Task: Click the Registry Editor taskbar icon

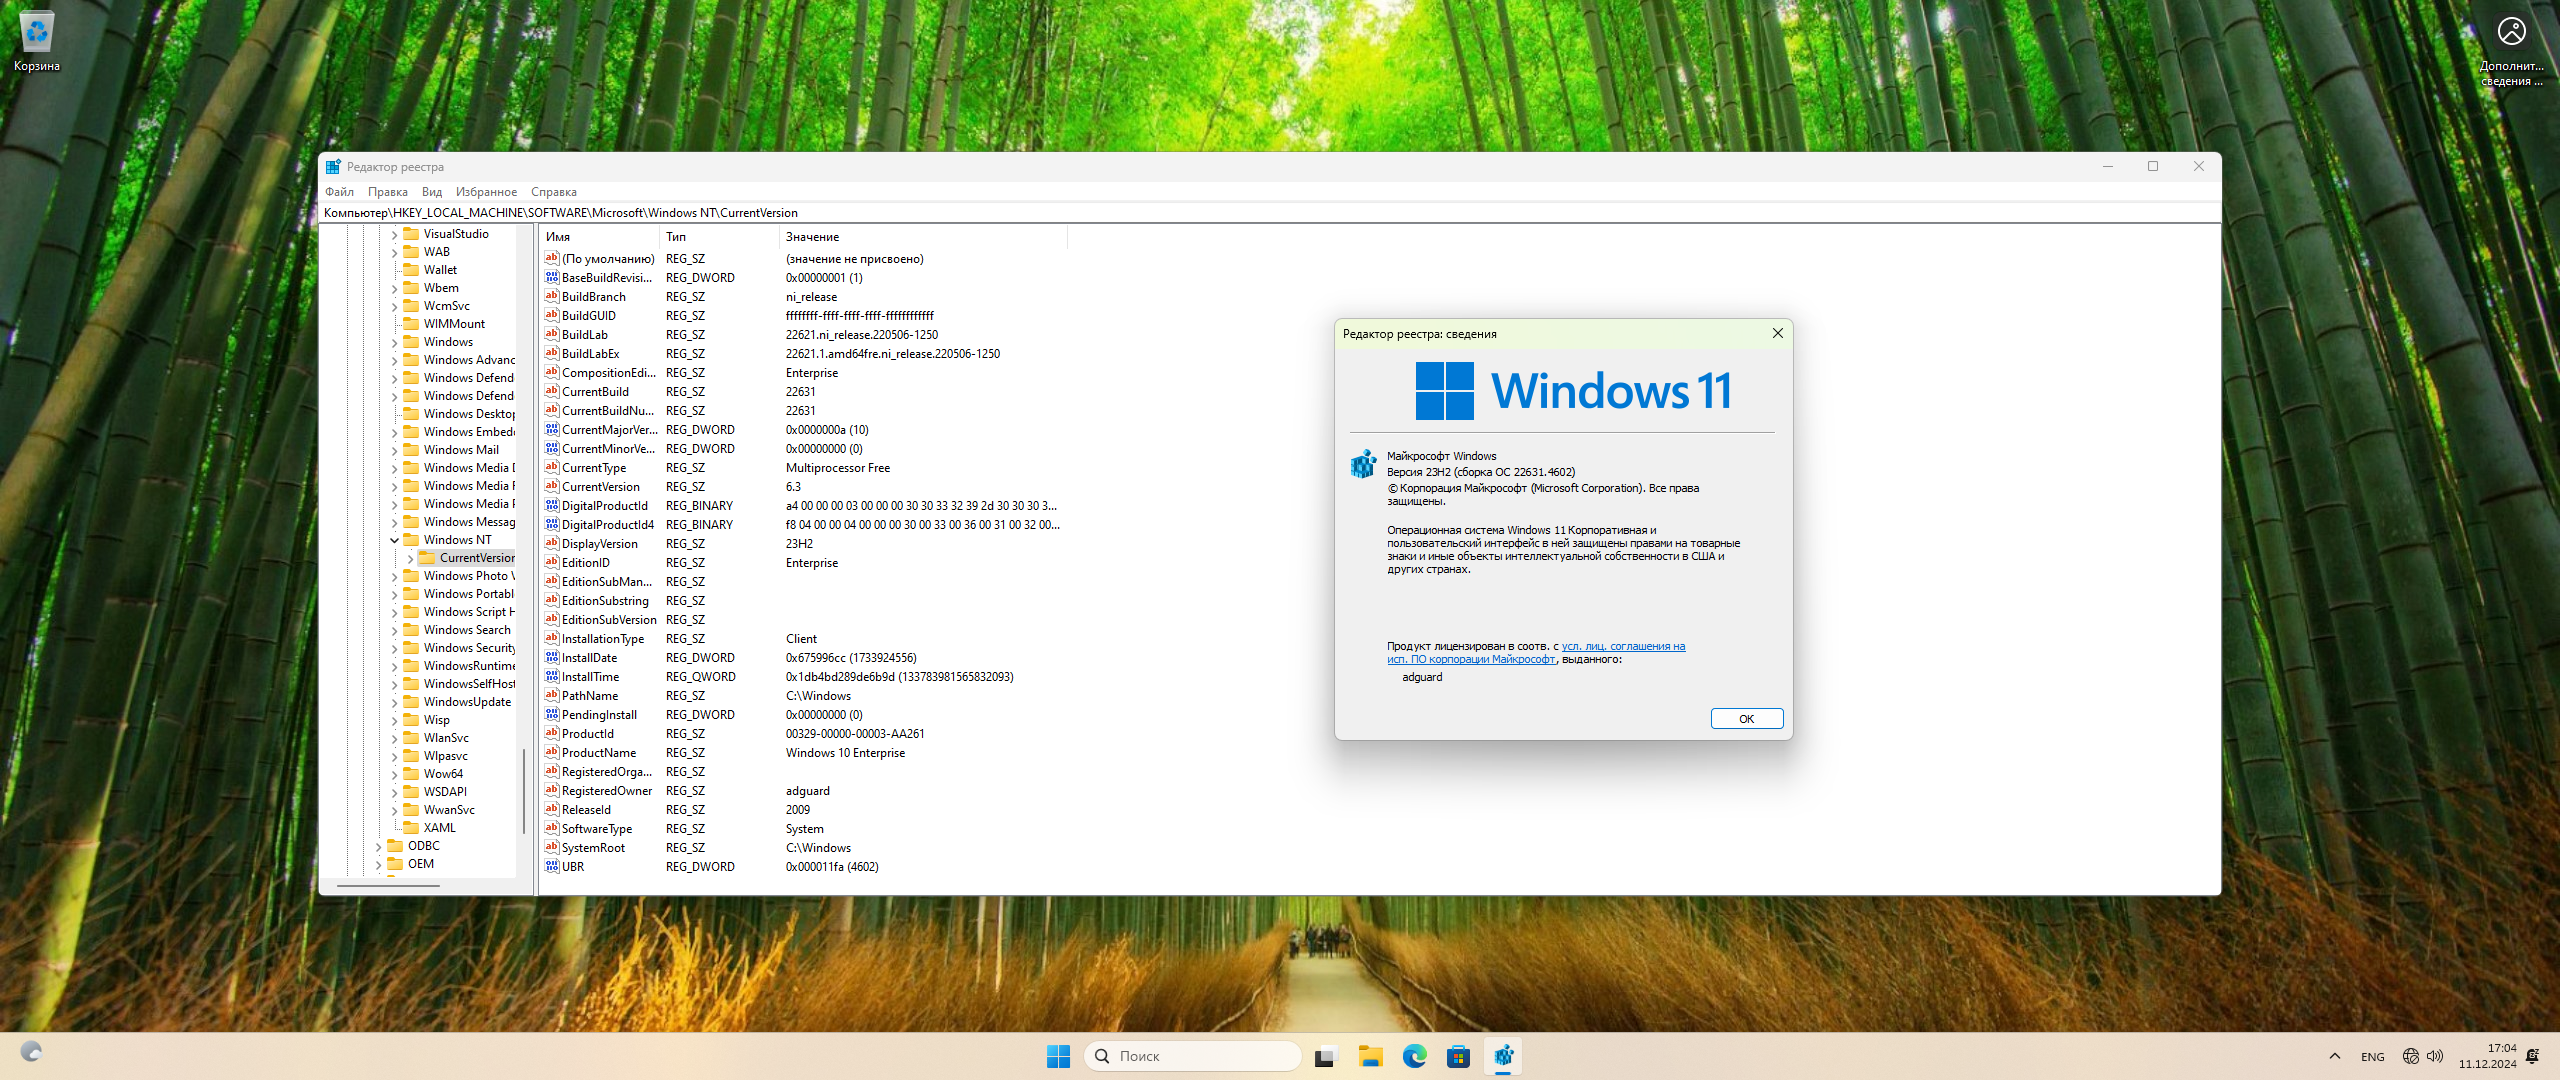Action: 1503,1056
